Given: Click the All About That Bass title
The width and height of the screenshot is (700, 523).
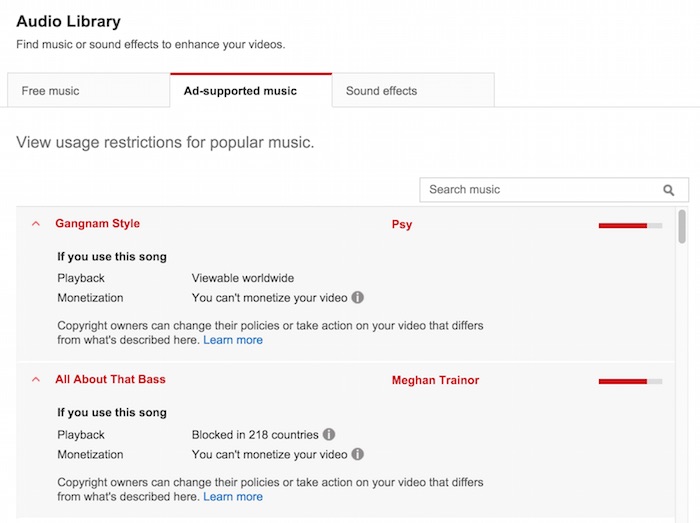Looking at the screenshot, I should pos(110,380).
